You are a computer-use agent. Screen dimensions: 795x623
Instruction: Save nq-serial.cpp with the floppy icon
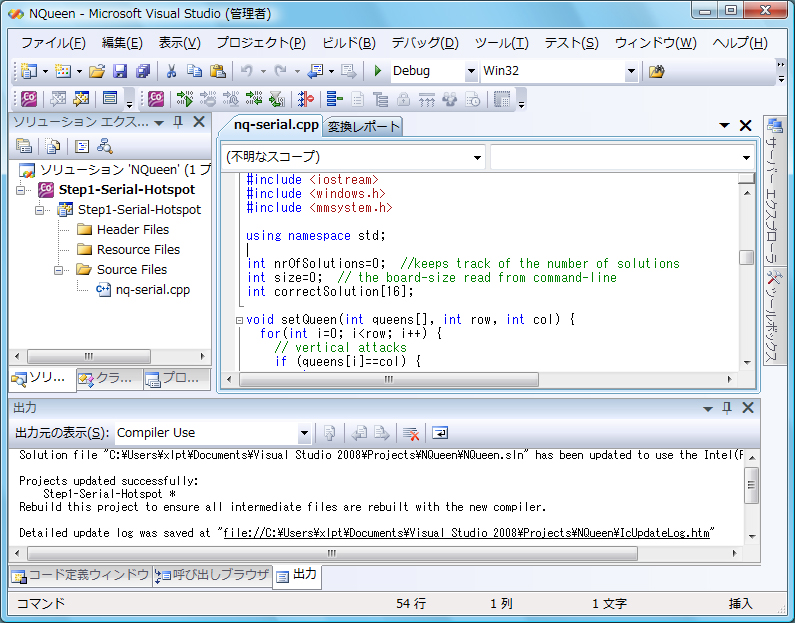point(120,71)
